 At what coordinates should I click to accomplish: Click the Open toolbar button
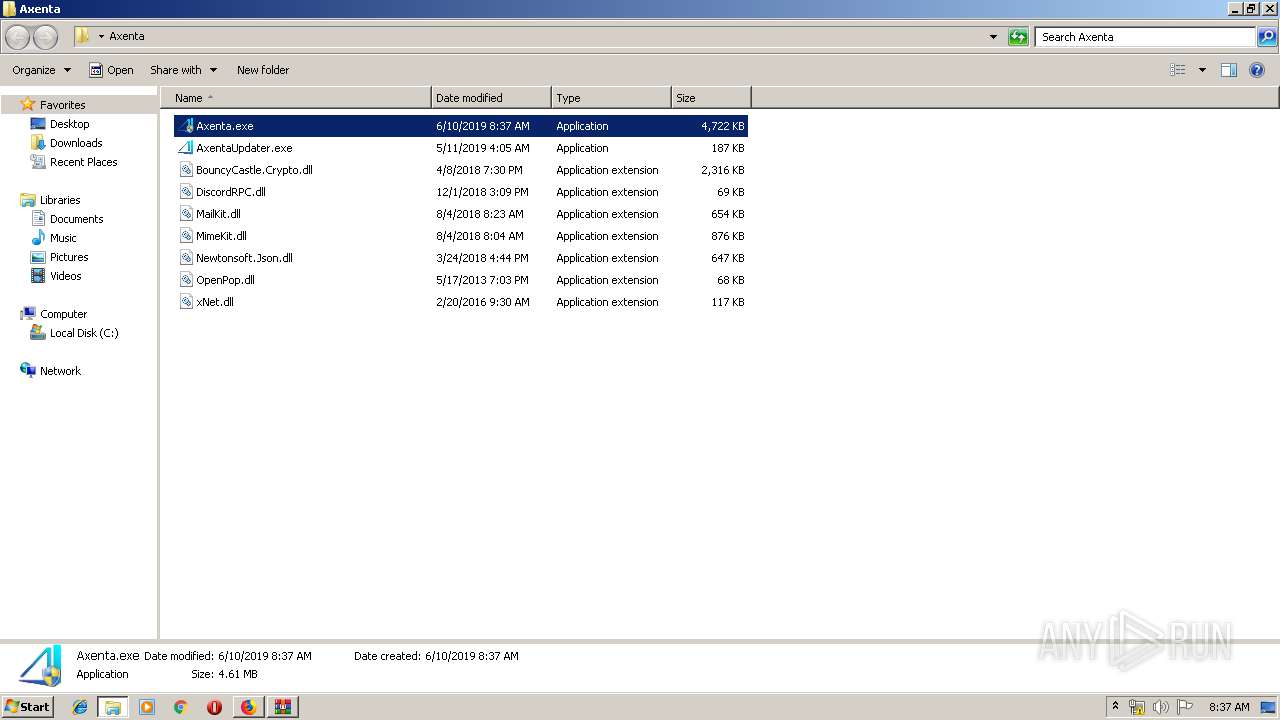tap(111, 70)
